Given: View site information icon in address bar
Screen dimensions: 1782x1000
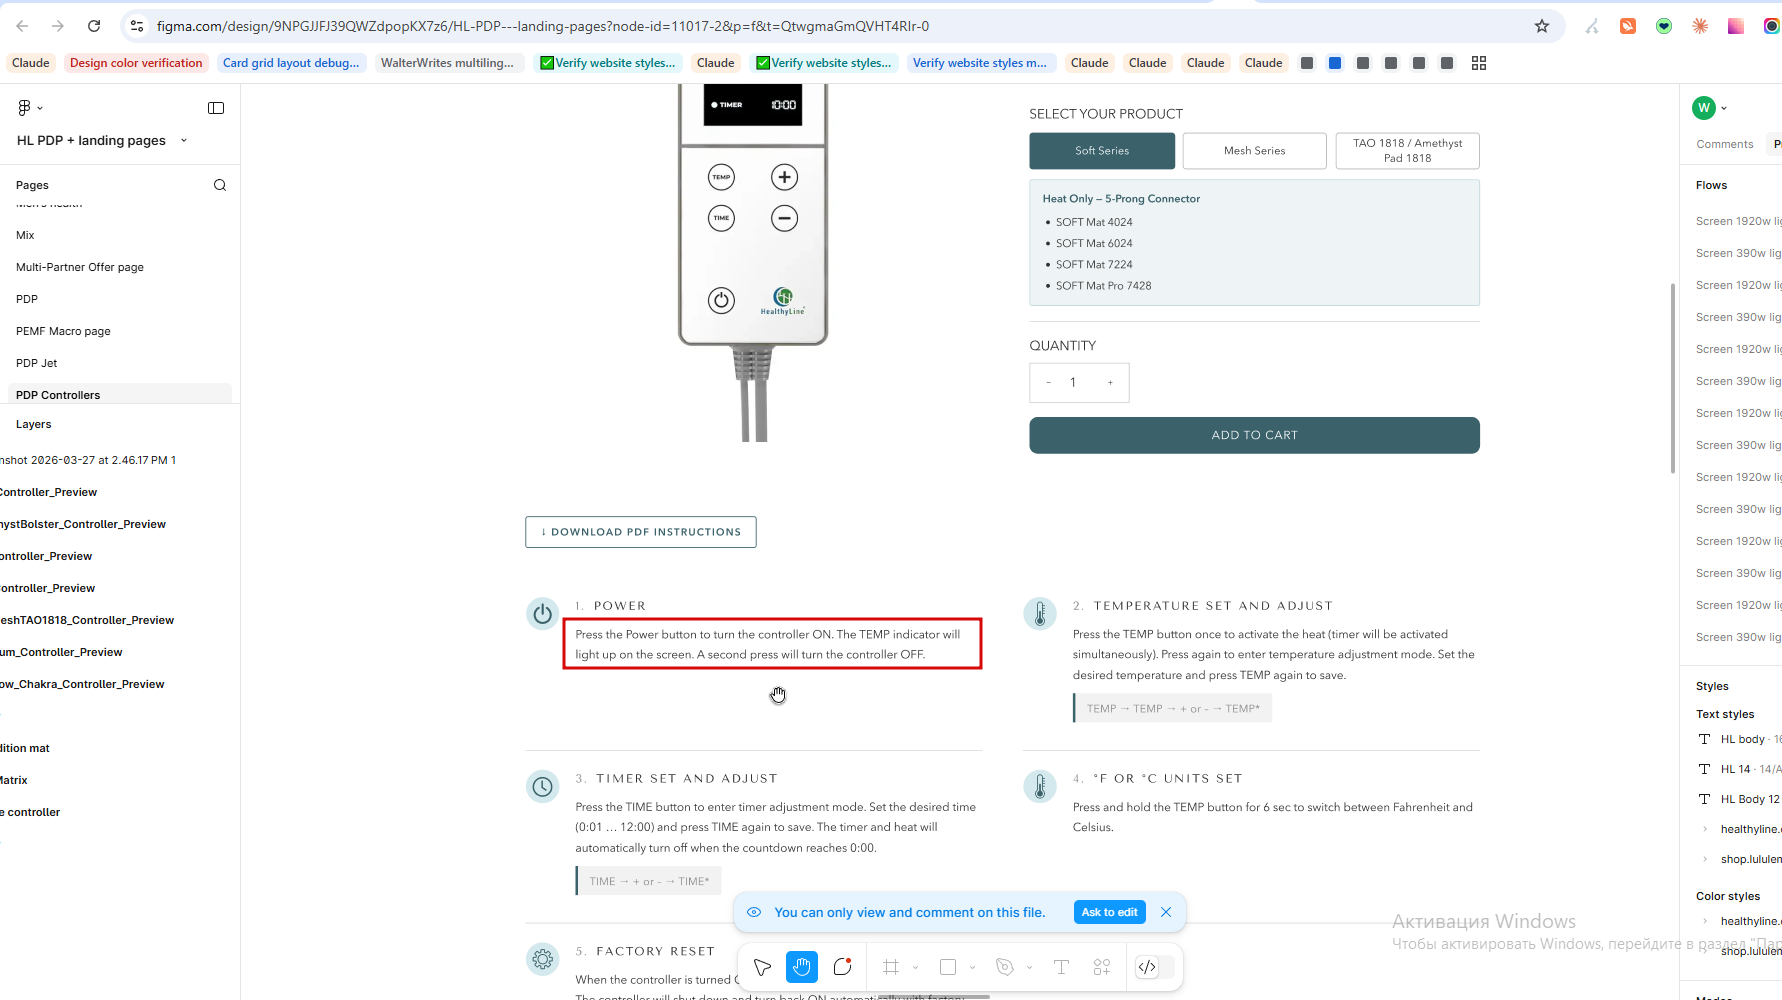Looking at the screenshot, I should [137, 26].
